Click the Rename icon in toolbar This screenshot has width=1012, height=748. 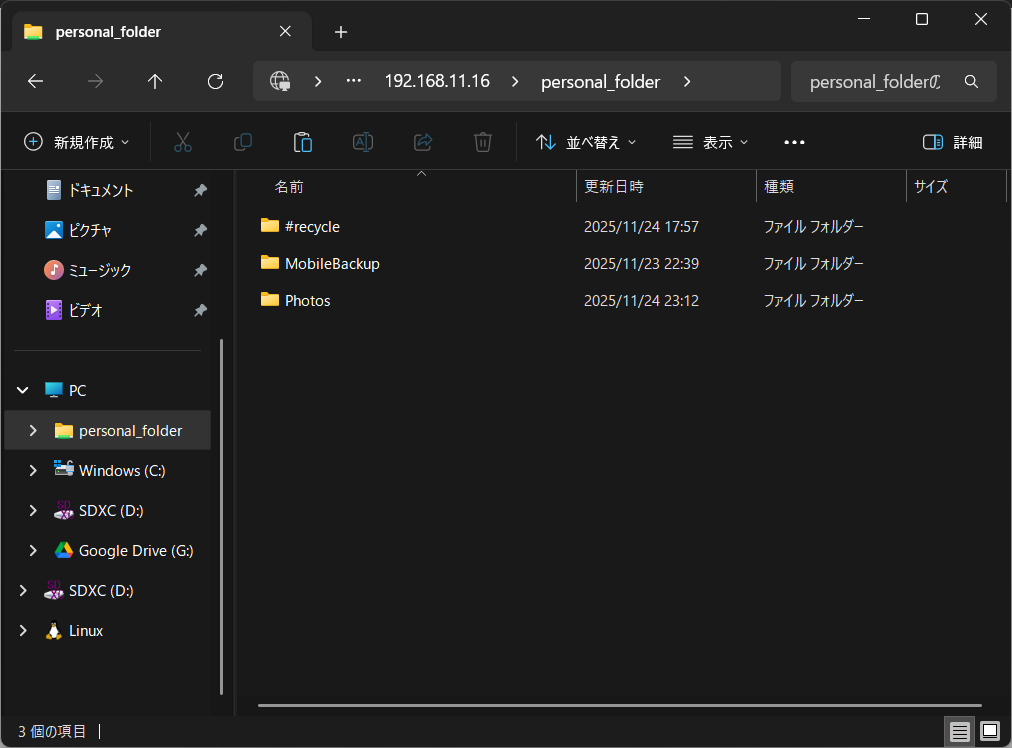pos(363,142)
